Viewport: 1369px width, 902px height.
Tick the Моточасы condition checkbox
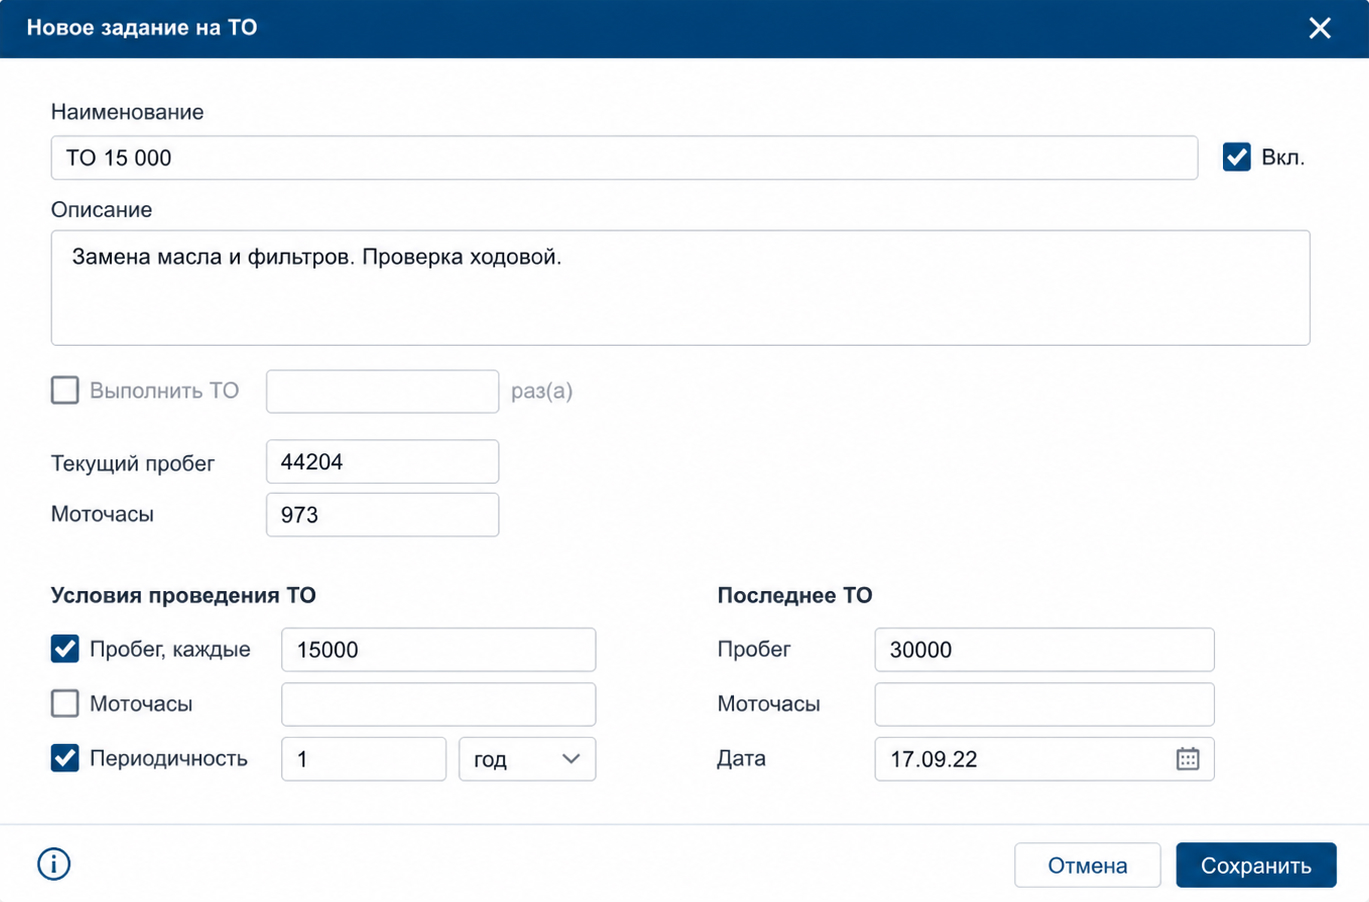click(x=65, y=703)
